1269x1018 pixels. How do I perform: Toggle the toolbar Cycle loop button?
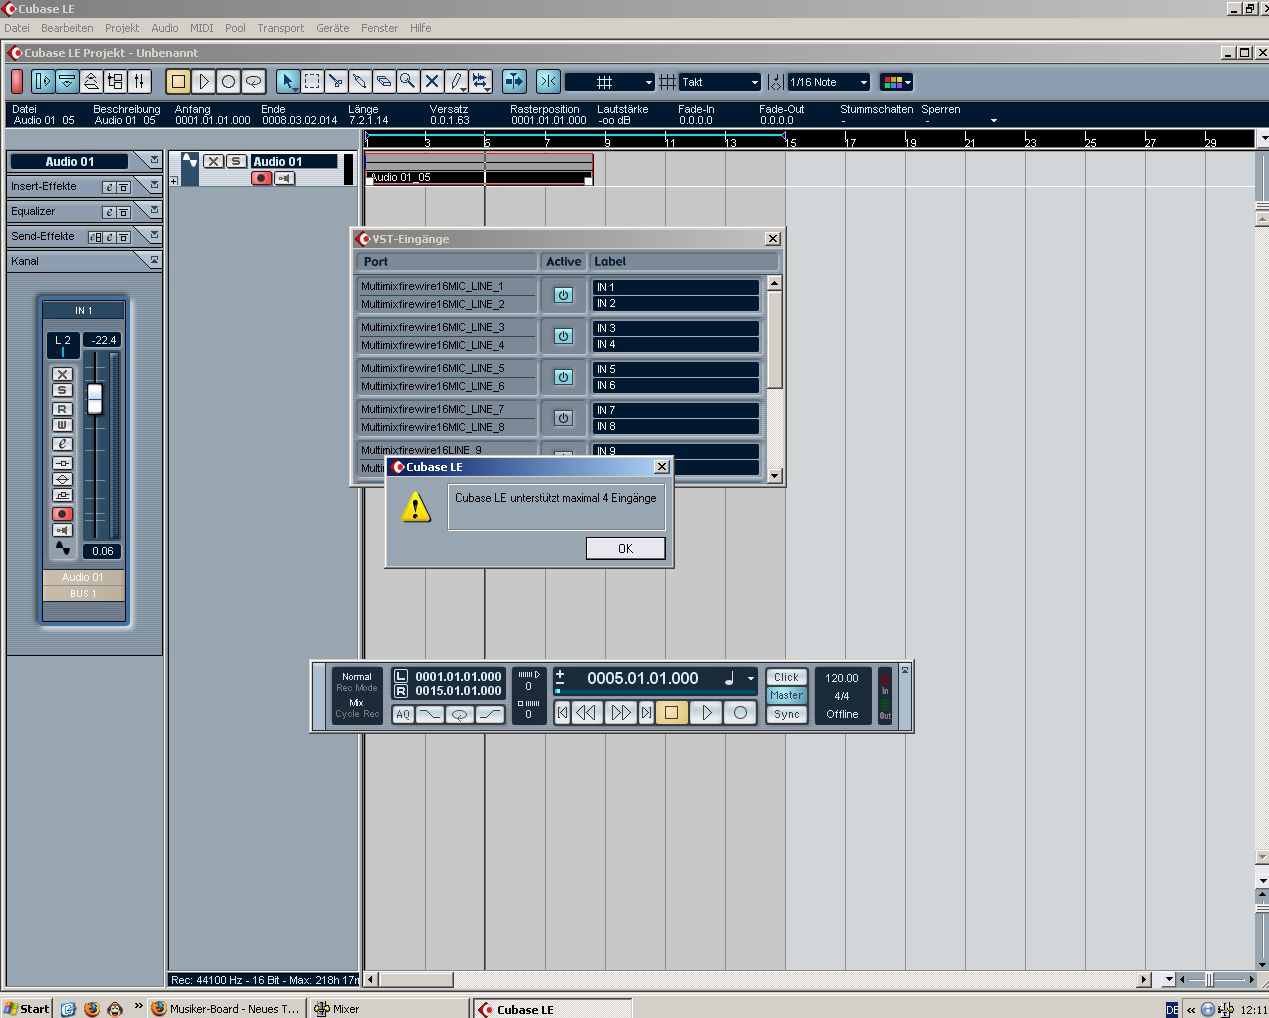click(254, 82)
